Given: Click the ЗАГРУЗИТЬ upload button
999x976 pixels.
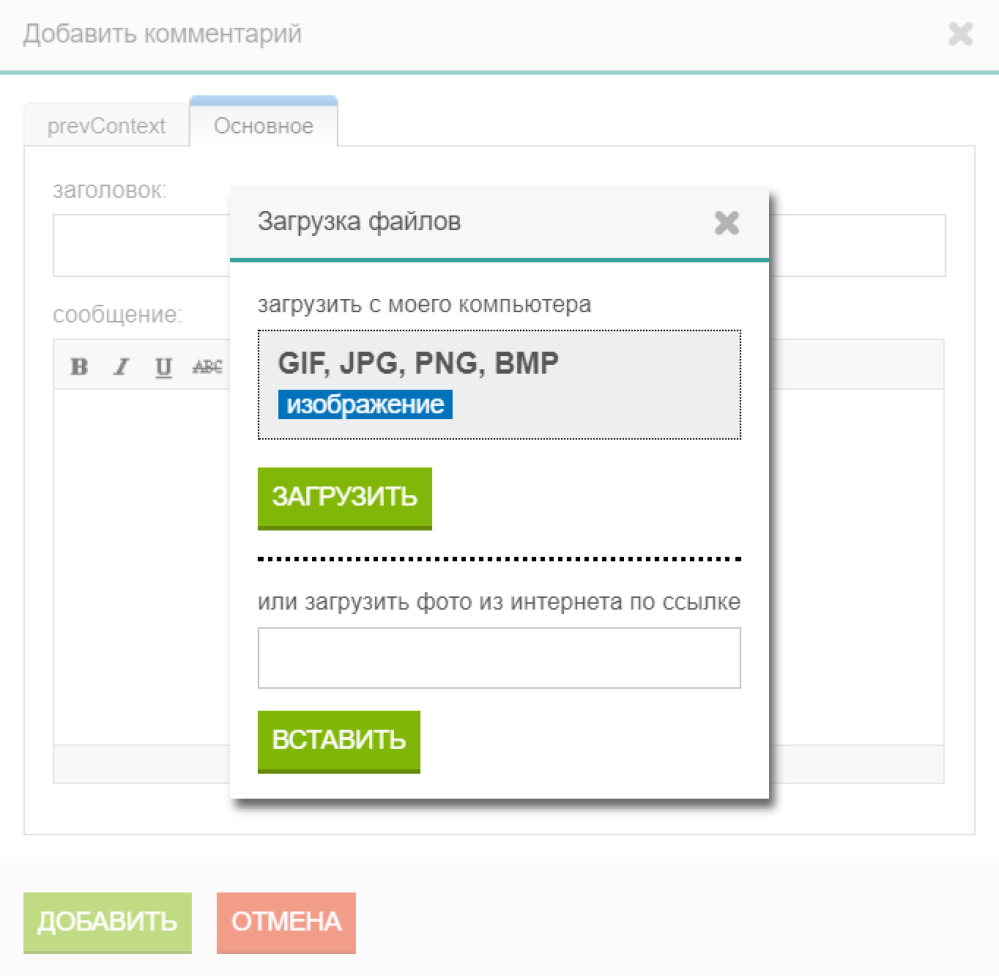Looking at the screenshot, I should tap(344, 497).
